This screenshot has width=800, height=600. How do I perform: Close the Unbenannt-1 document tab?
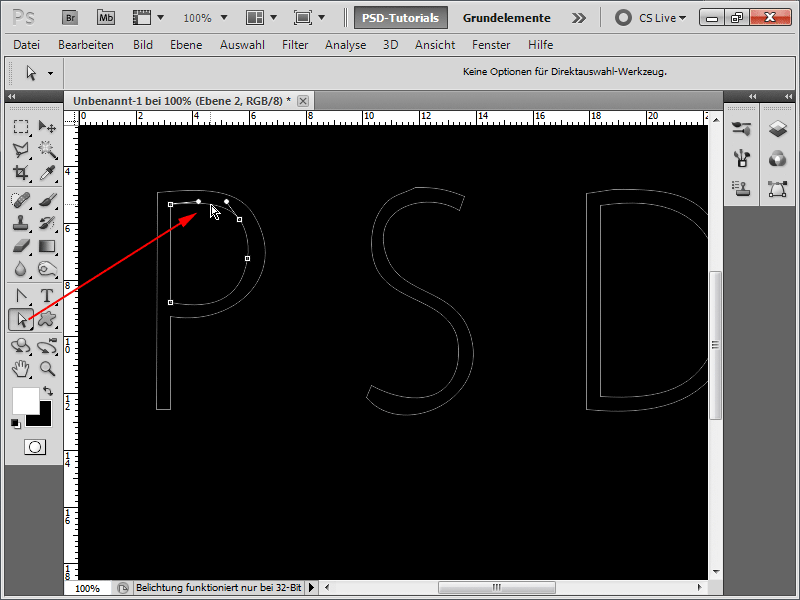click(303, 101)
